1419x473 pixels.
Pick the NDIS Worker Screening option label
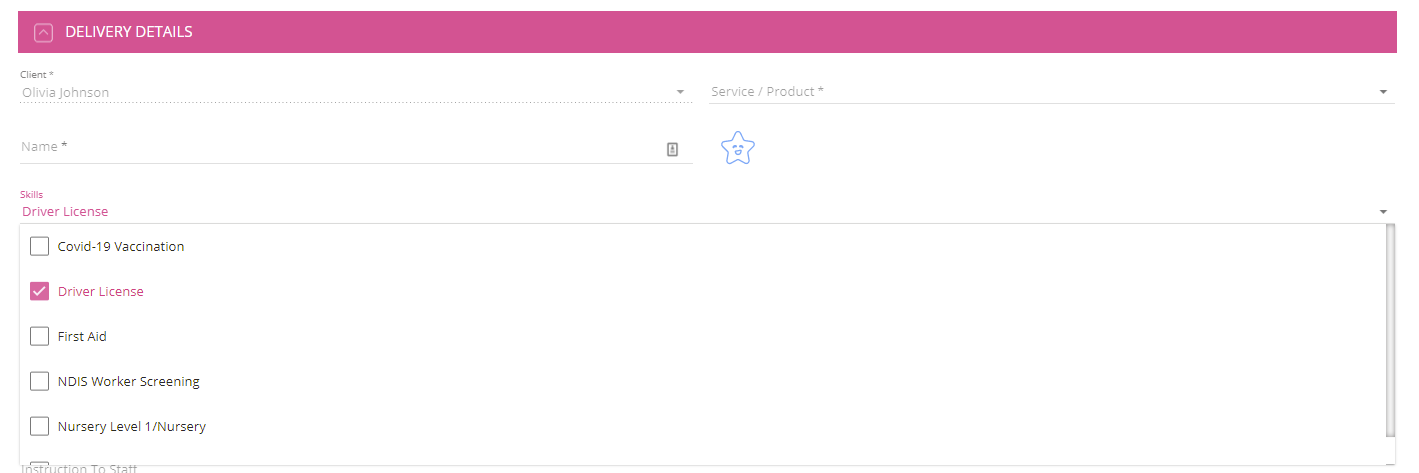point(128,382)
